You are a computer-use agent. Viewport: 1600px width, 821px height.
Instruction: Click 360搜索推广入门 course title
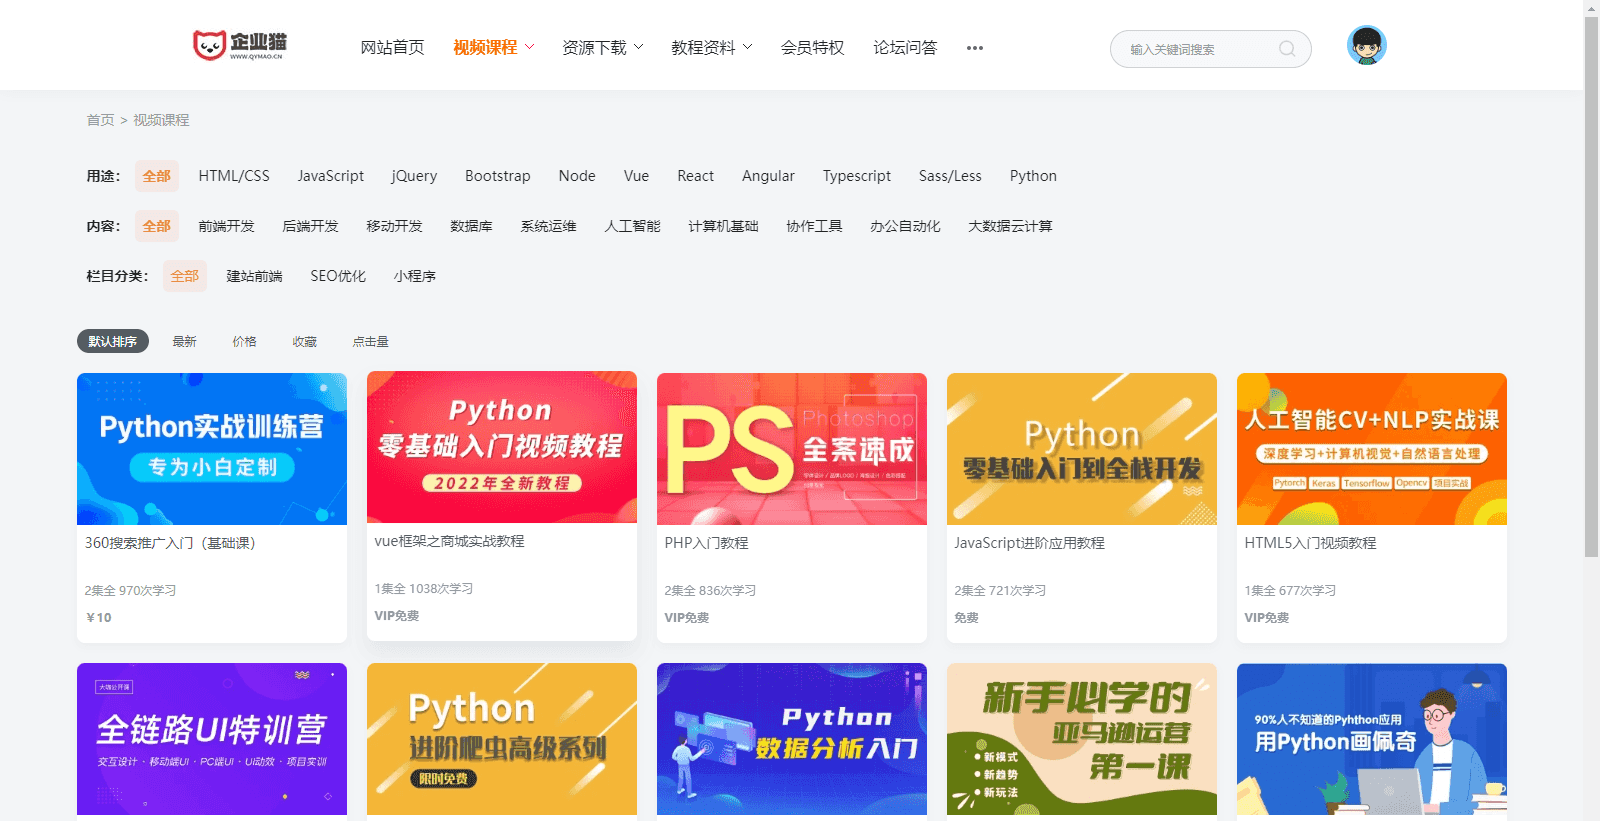[x=170, y=543]
